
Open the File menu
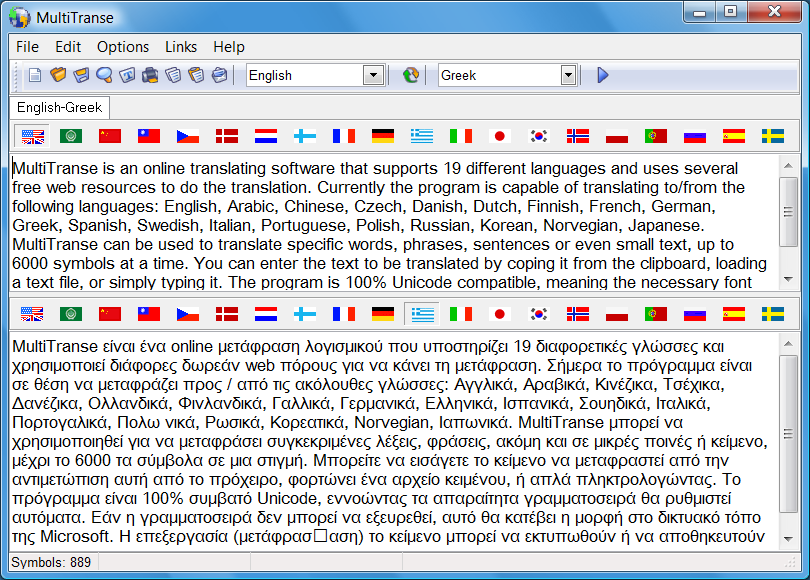pyautogui.click(x=27, y=47)
